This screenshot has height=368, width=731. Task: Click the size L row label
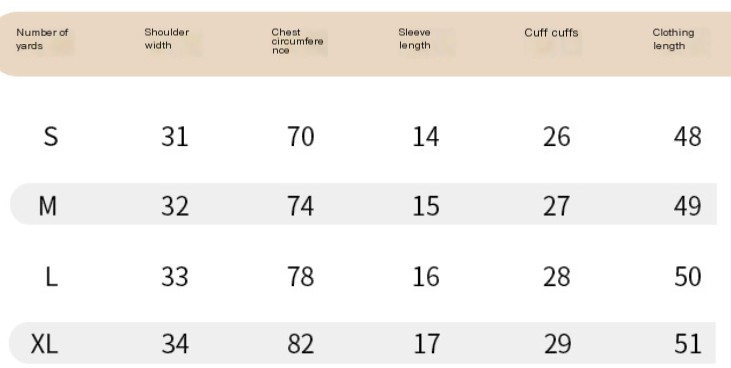51,277
